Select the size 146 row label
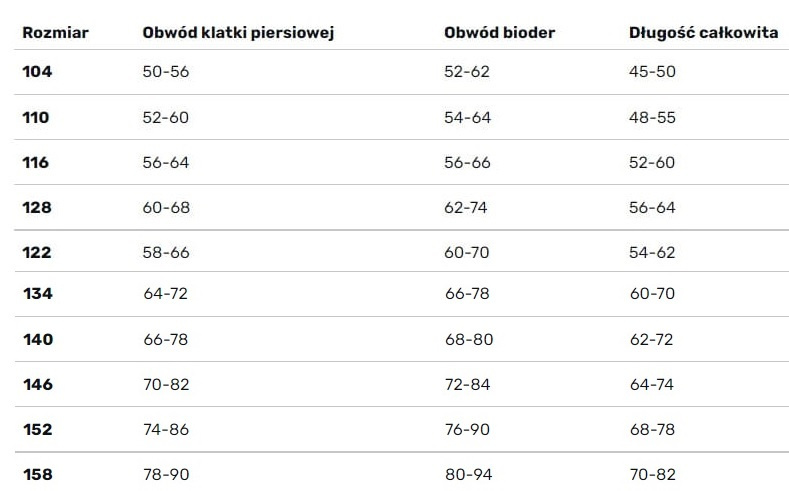 tap(37, 384)
